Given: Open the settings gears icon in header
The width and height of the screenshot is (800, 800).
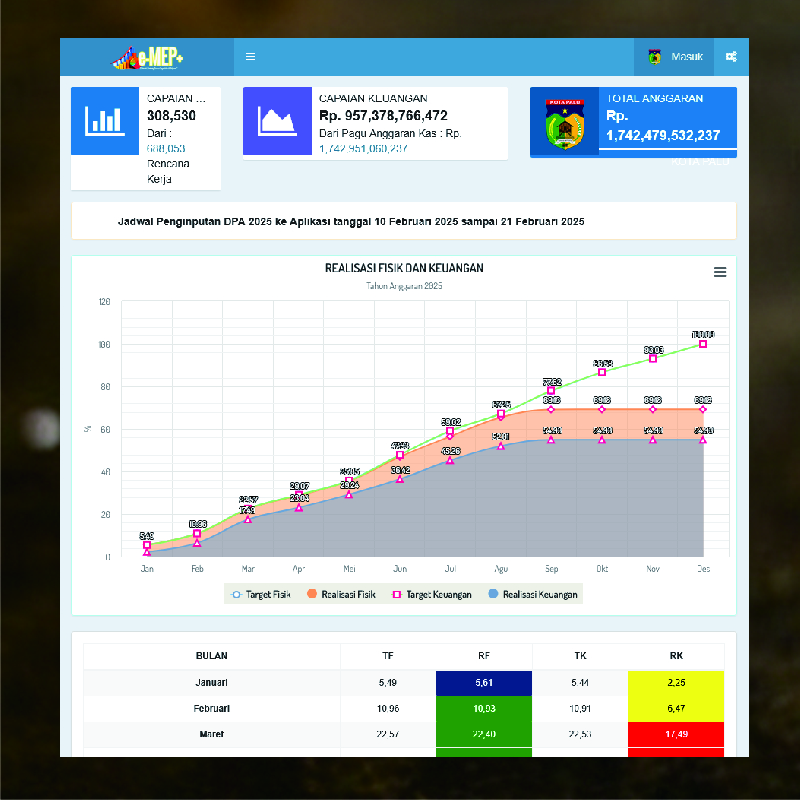Looking at the screenshot, I should point(731,57).
